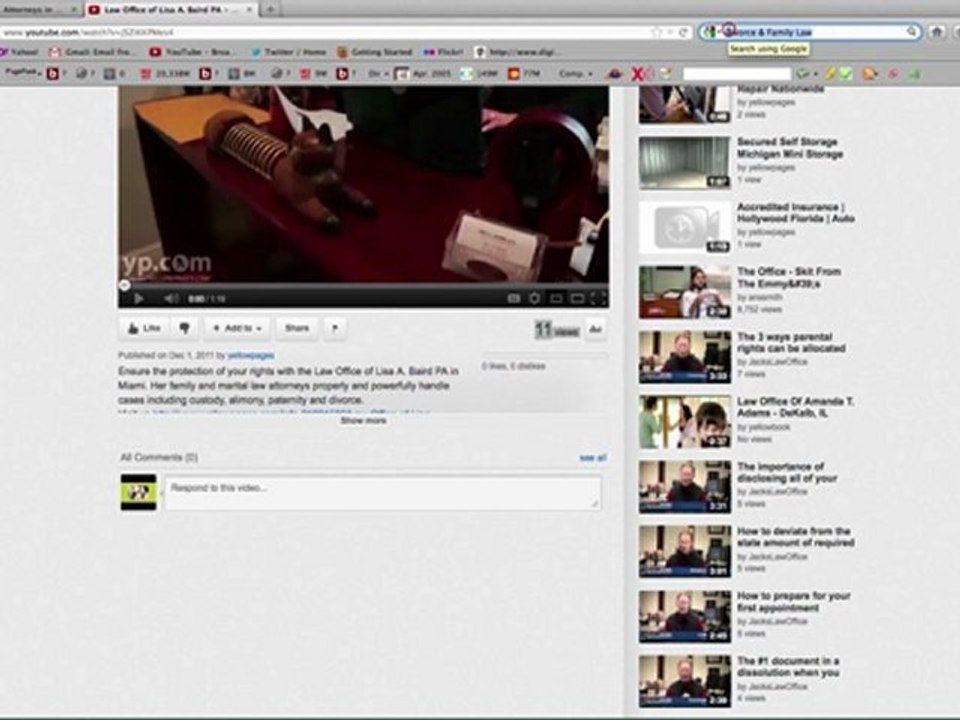
Task: Switch to the Attorneys browser tab
Action: point(40,10)
